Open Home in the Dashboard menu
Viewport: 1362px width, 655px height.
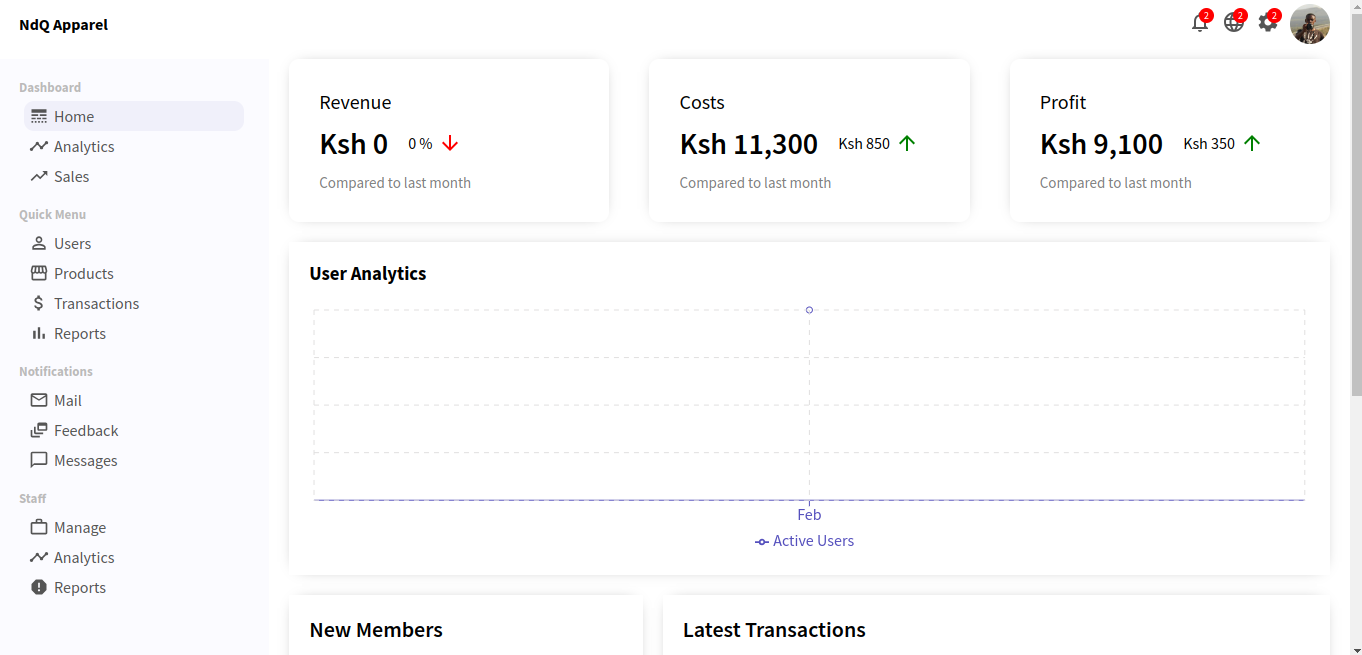[74, 116]
